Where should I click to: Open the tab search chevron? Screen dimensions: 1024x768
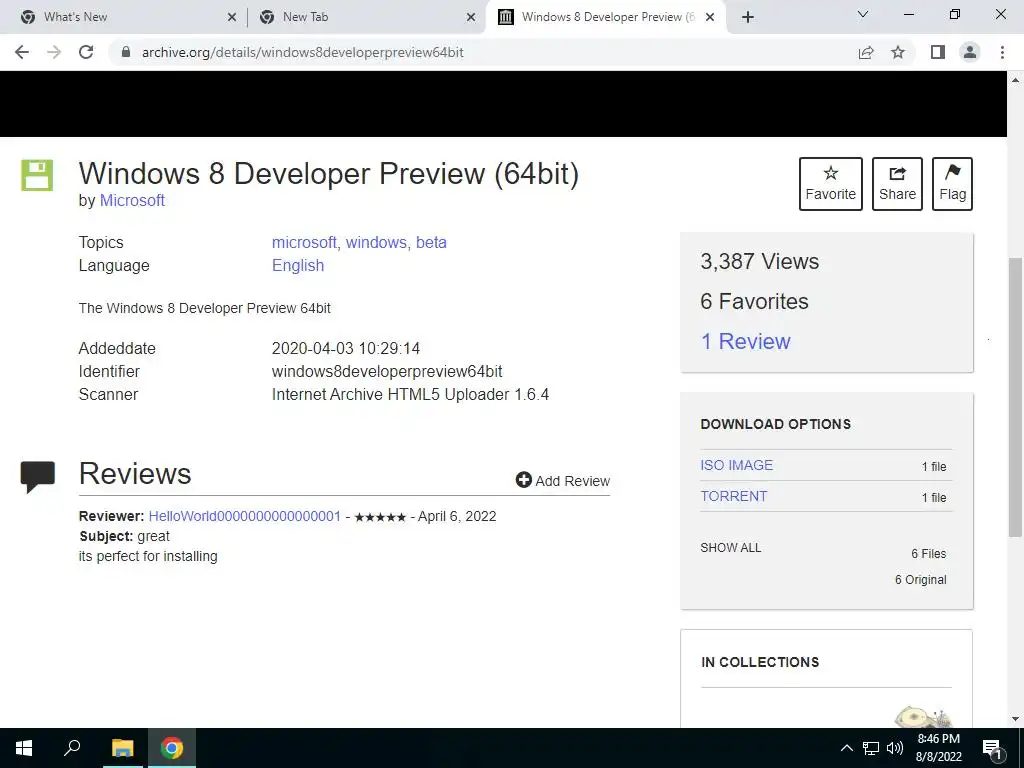click(x=863, y=14)
